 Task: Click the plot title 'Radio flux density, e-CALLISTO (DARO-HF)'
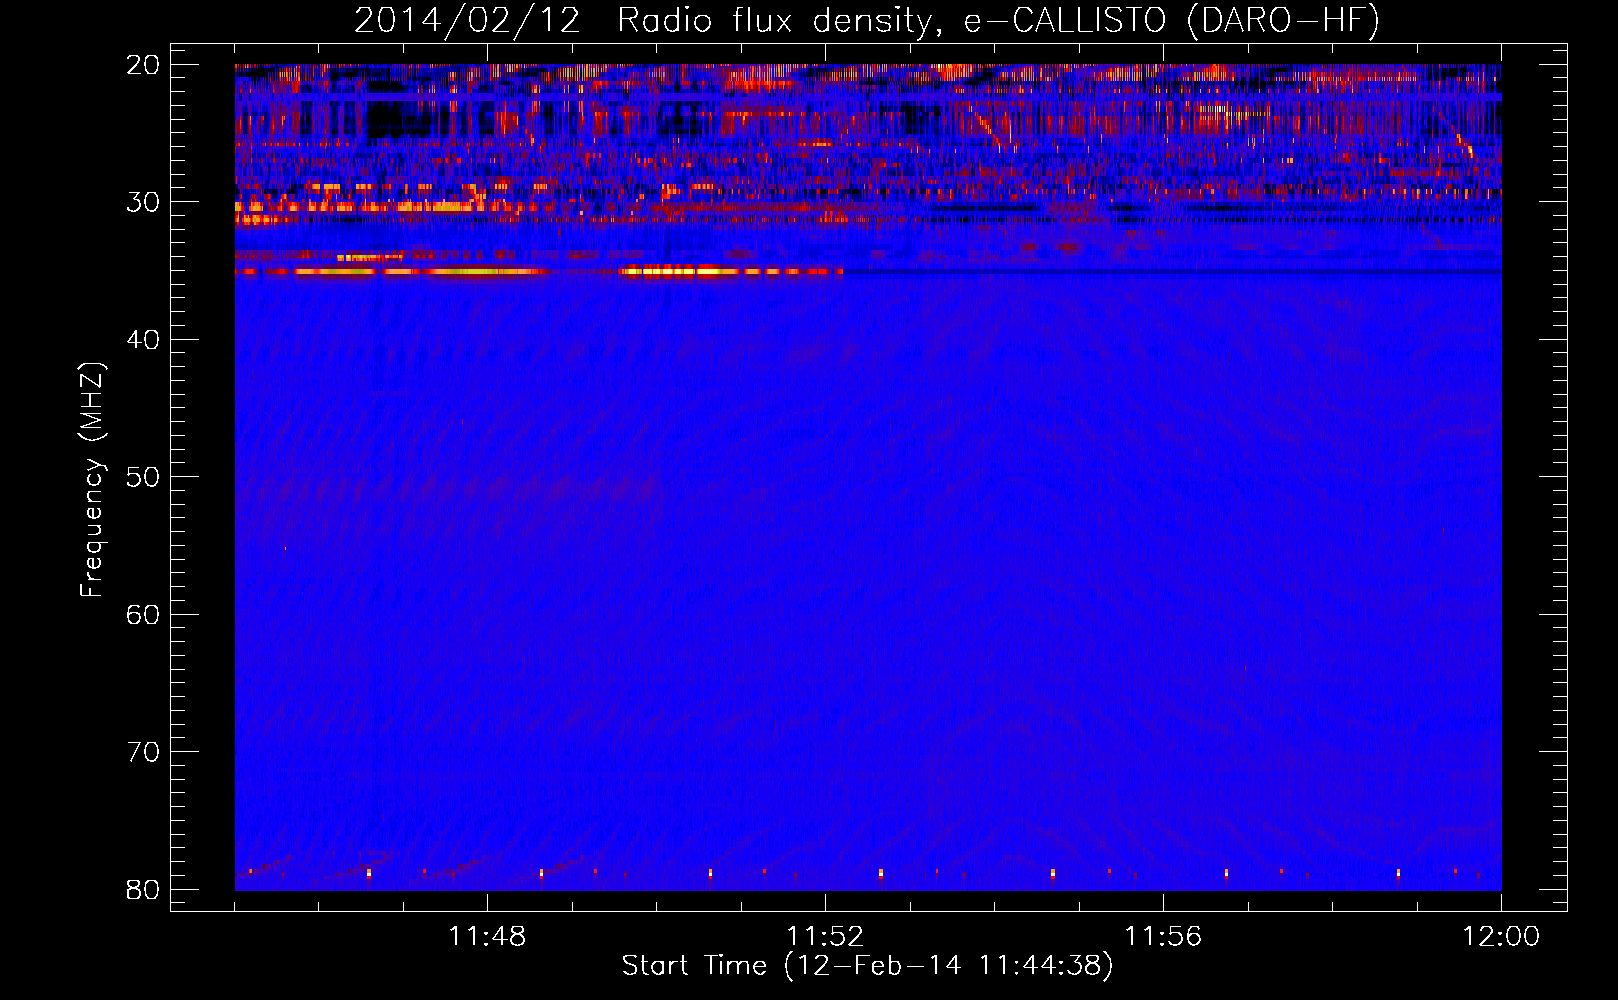pos(998,20)
